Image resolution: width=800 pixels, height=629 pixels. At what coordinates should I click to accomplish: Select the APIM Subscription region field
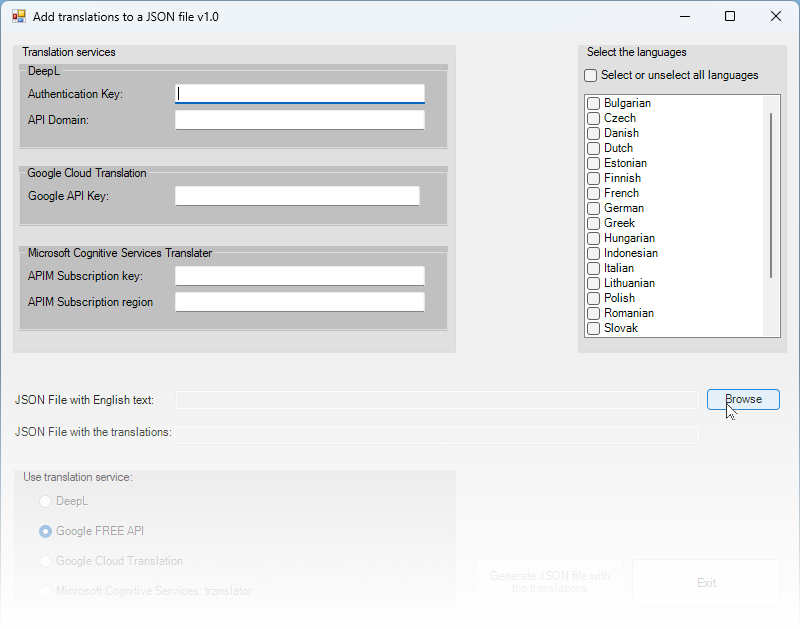tap(299, 302)
